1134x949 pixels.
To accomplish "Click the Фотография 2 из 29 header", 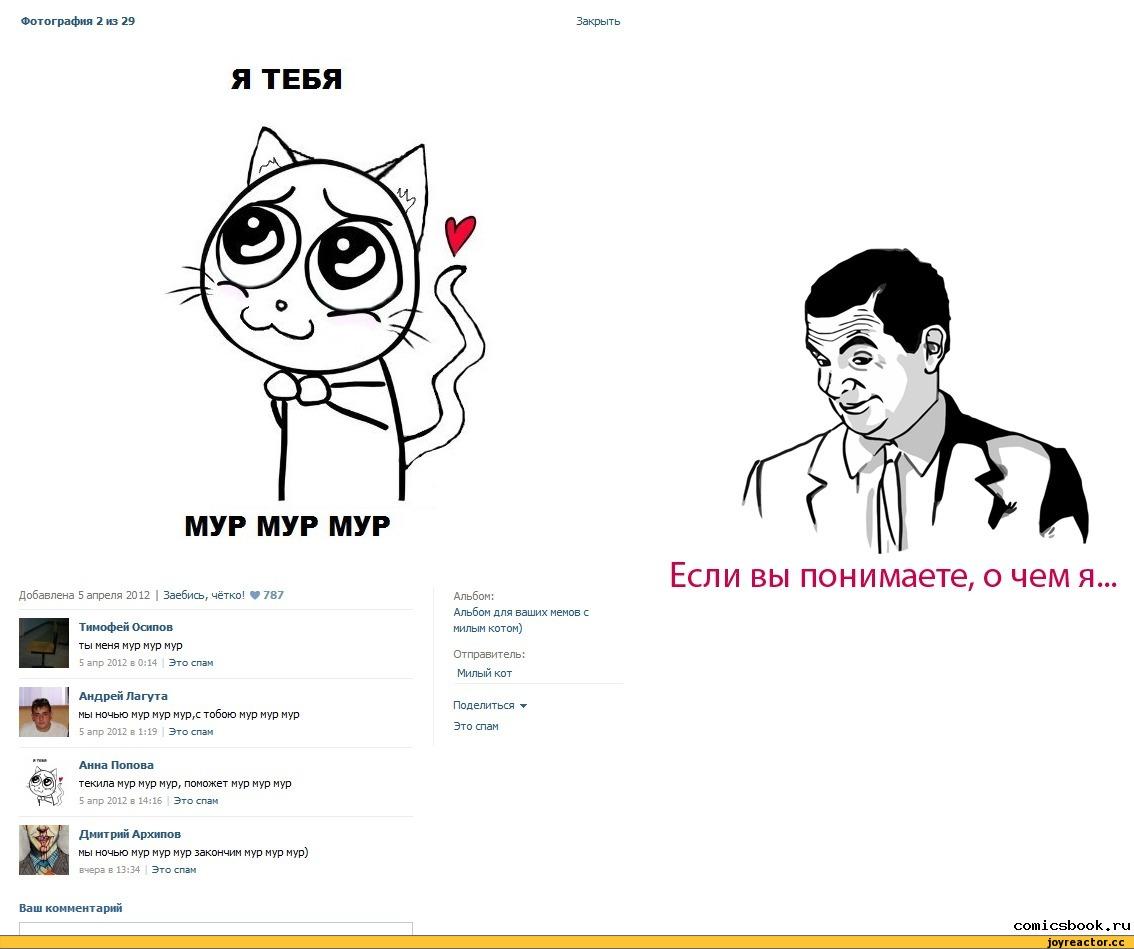I will pos(77,22).
